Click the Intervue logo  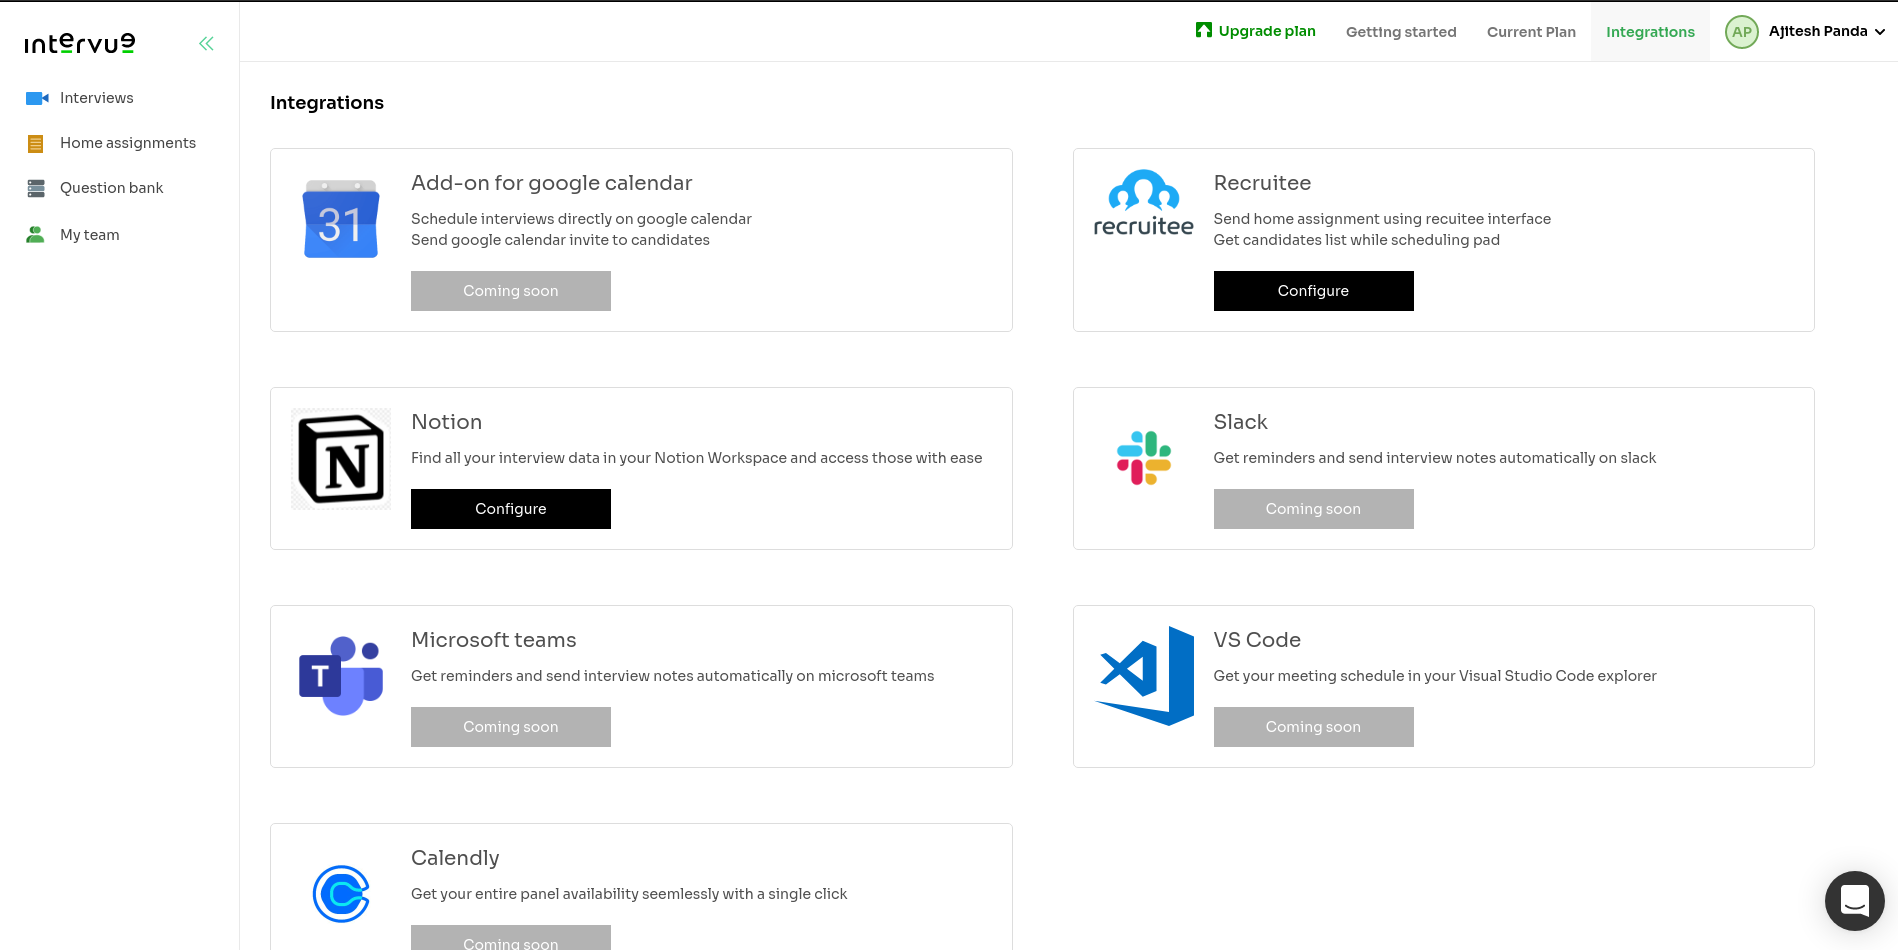tap(80, 43)
